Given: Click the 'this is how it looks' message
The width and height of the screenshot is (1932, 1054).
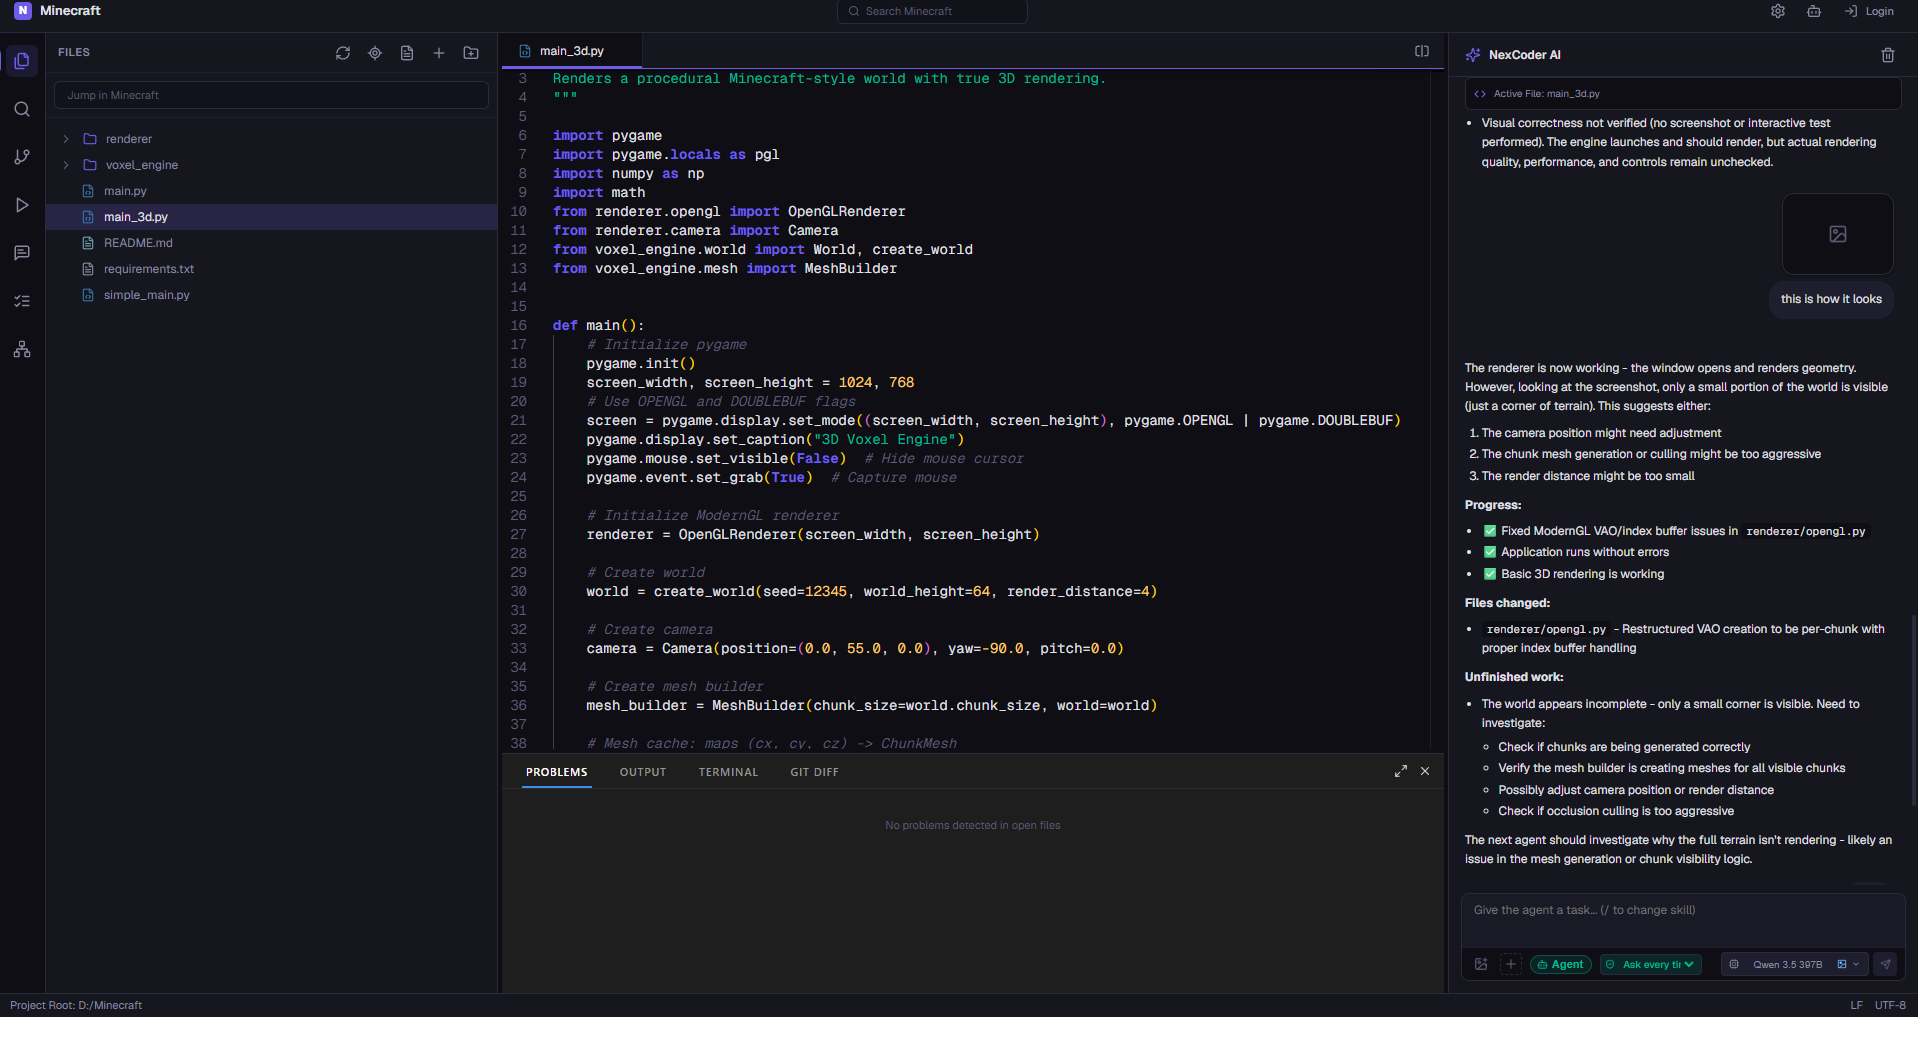Looking at the screenshot, I should pyautogui.click(x=1831, y=299).
